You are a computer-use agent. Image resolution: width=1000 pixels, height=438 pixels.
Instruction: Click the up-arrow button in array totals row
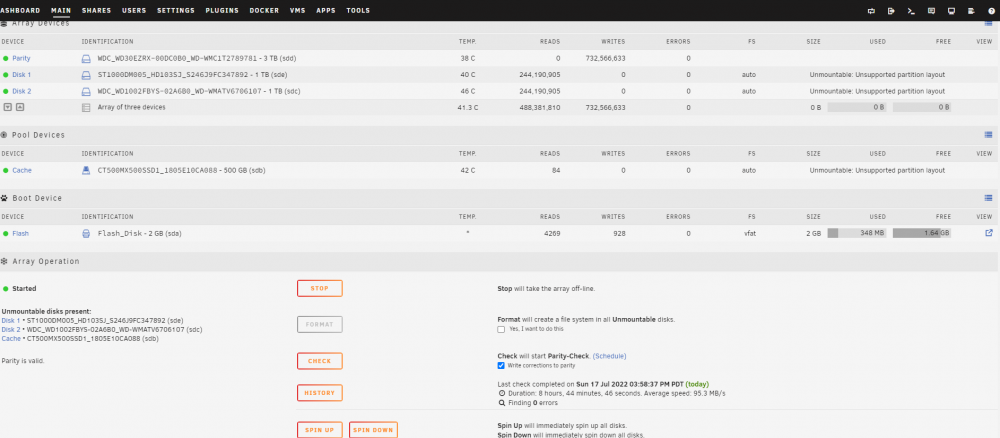tap(20, 107)
